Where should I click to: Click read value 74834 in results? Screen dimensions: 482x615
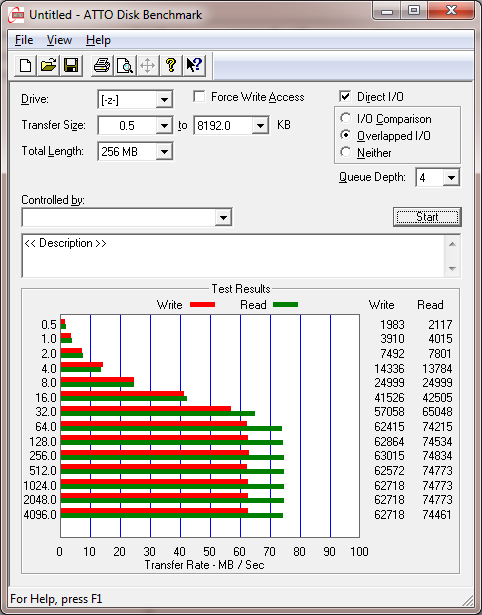point(437,456)
